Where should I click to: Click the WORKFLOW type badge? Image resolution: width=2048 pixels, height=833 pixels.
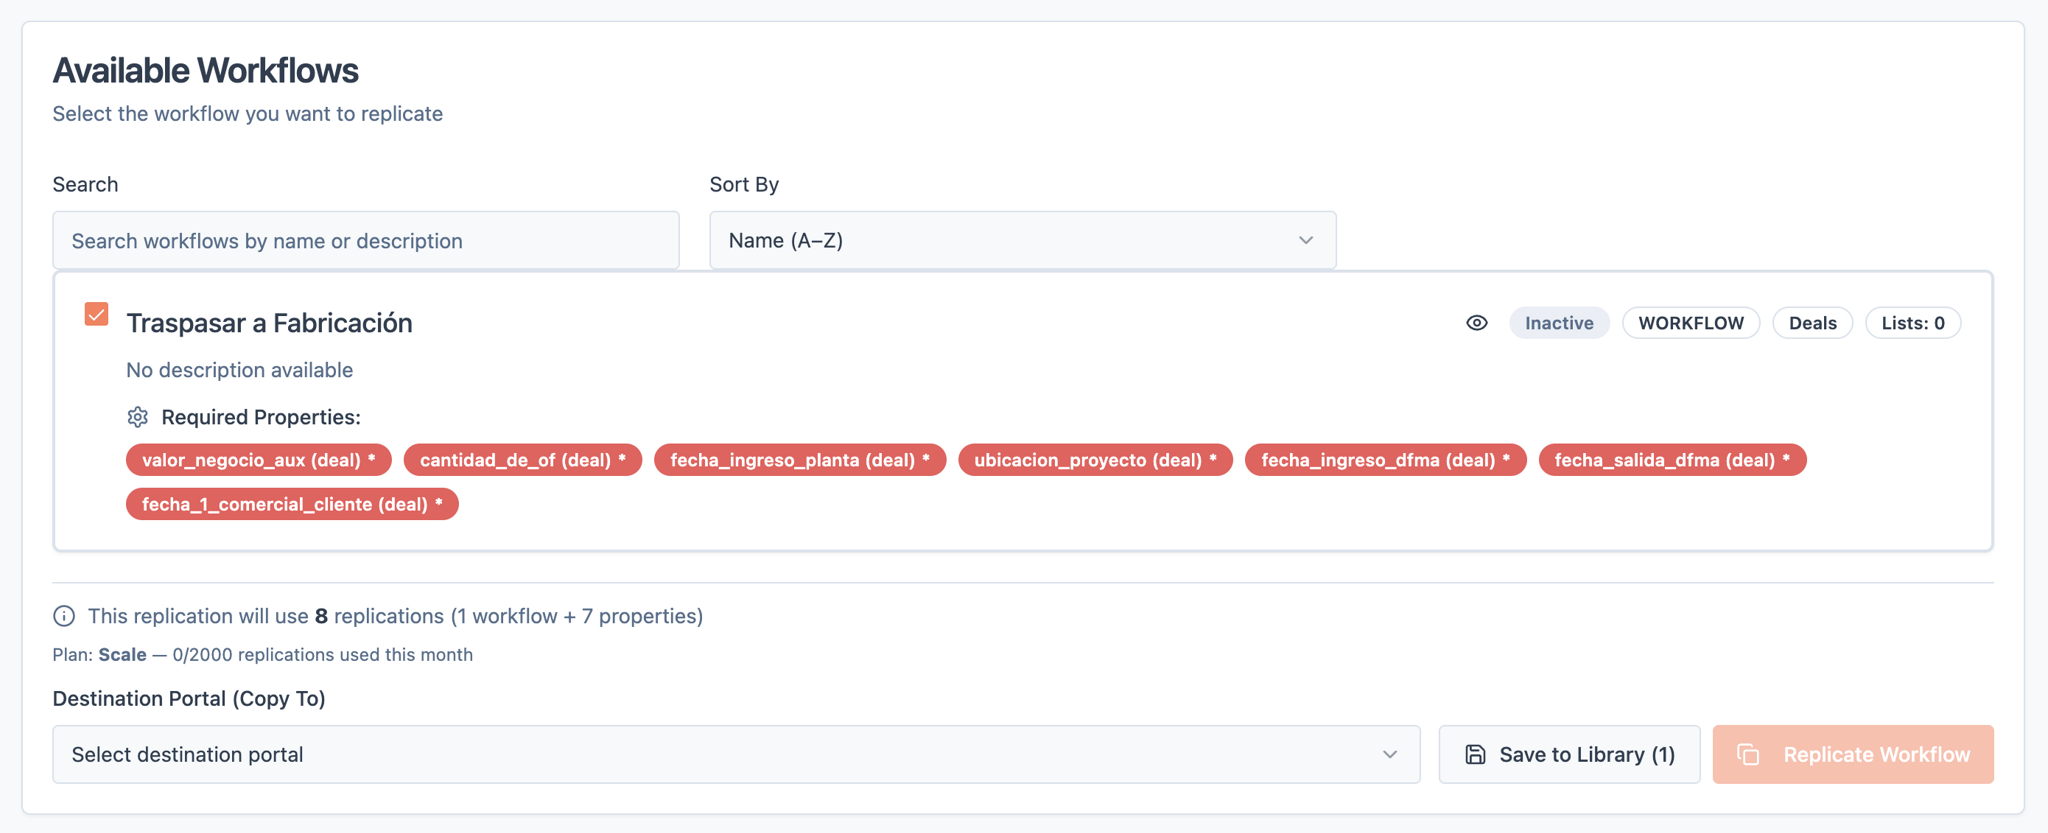[1690, 323]
